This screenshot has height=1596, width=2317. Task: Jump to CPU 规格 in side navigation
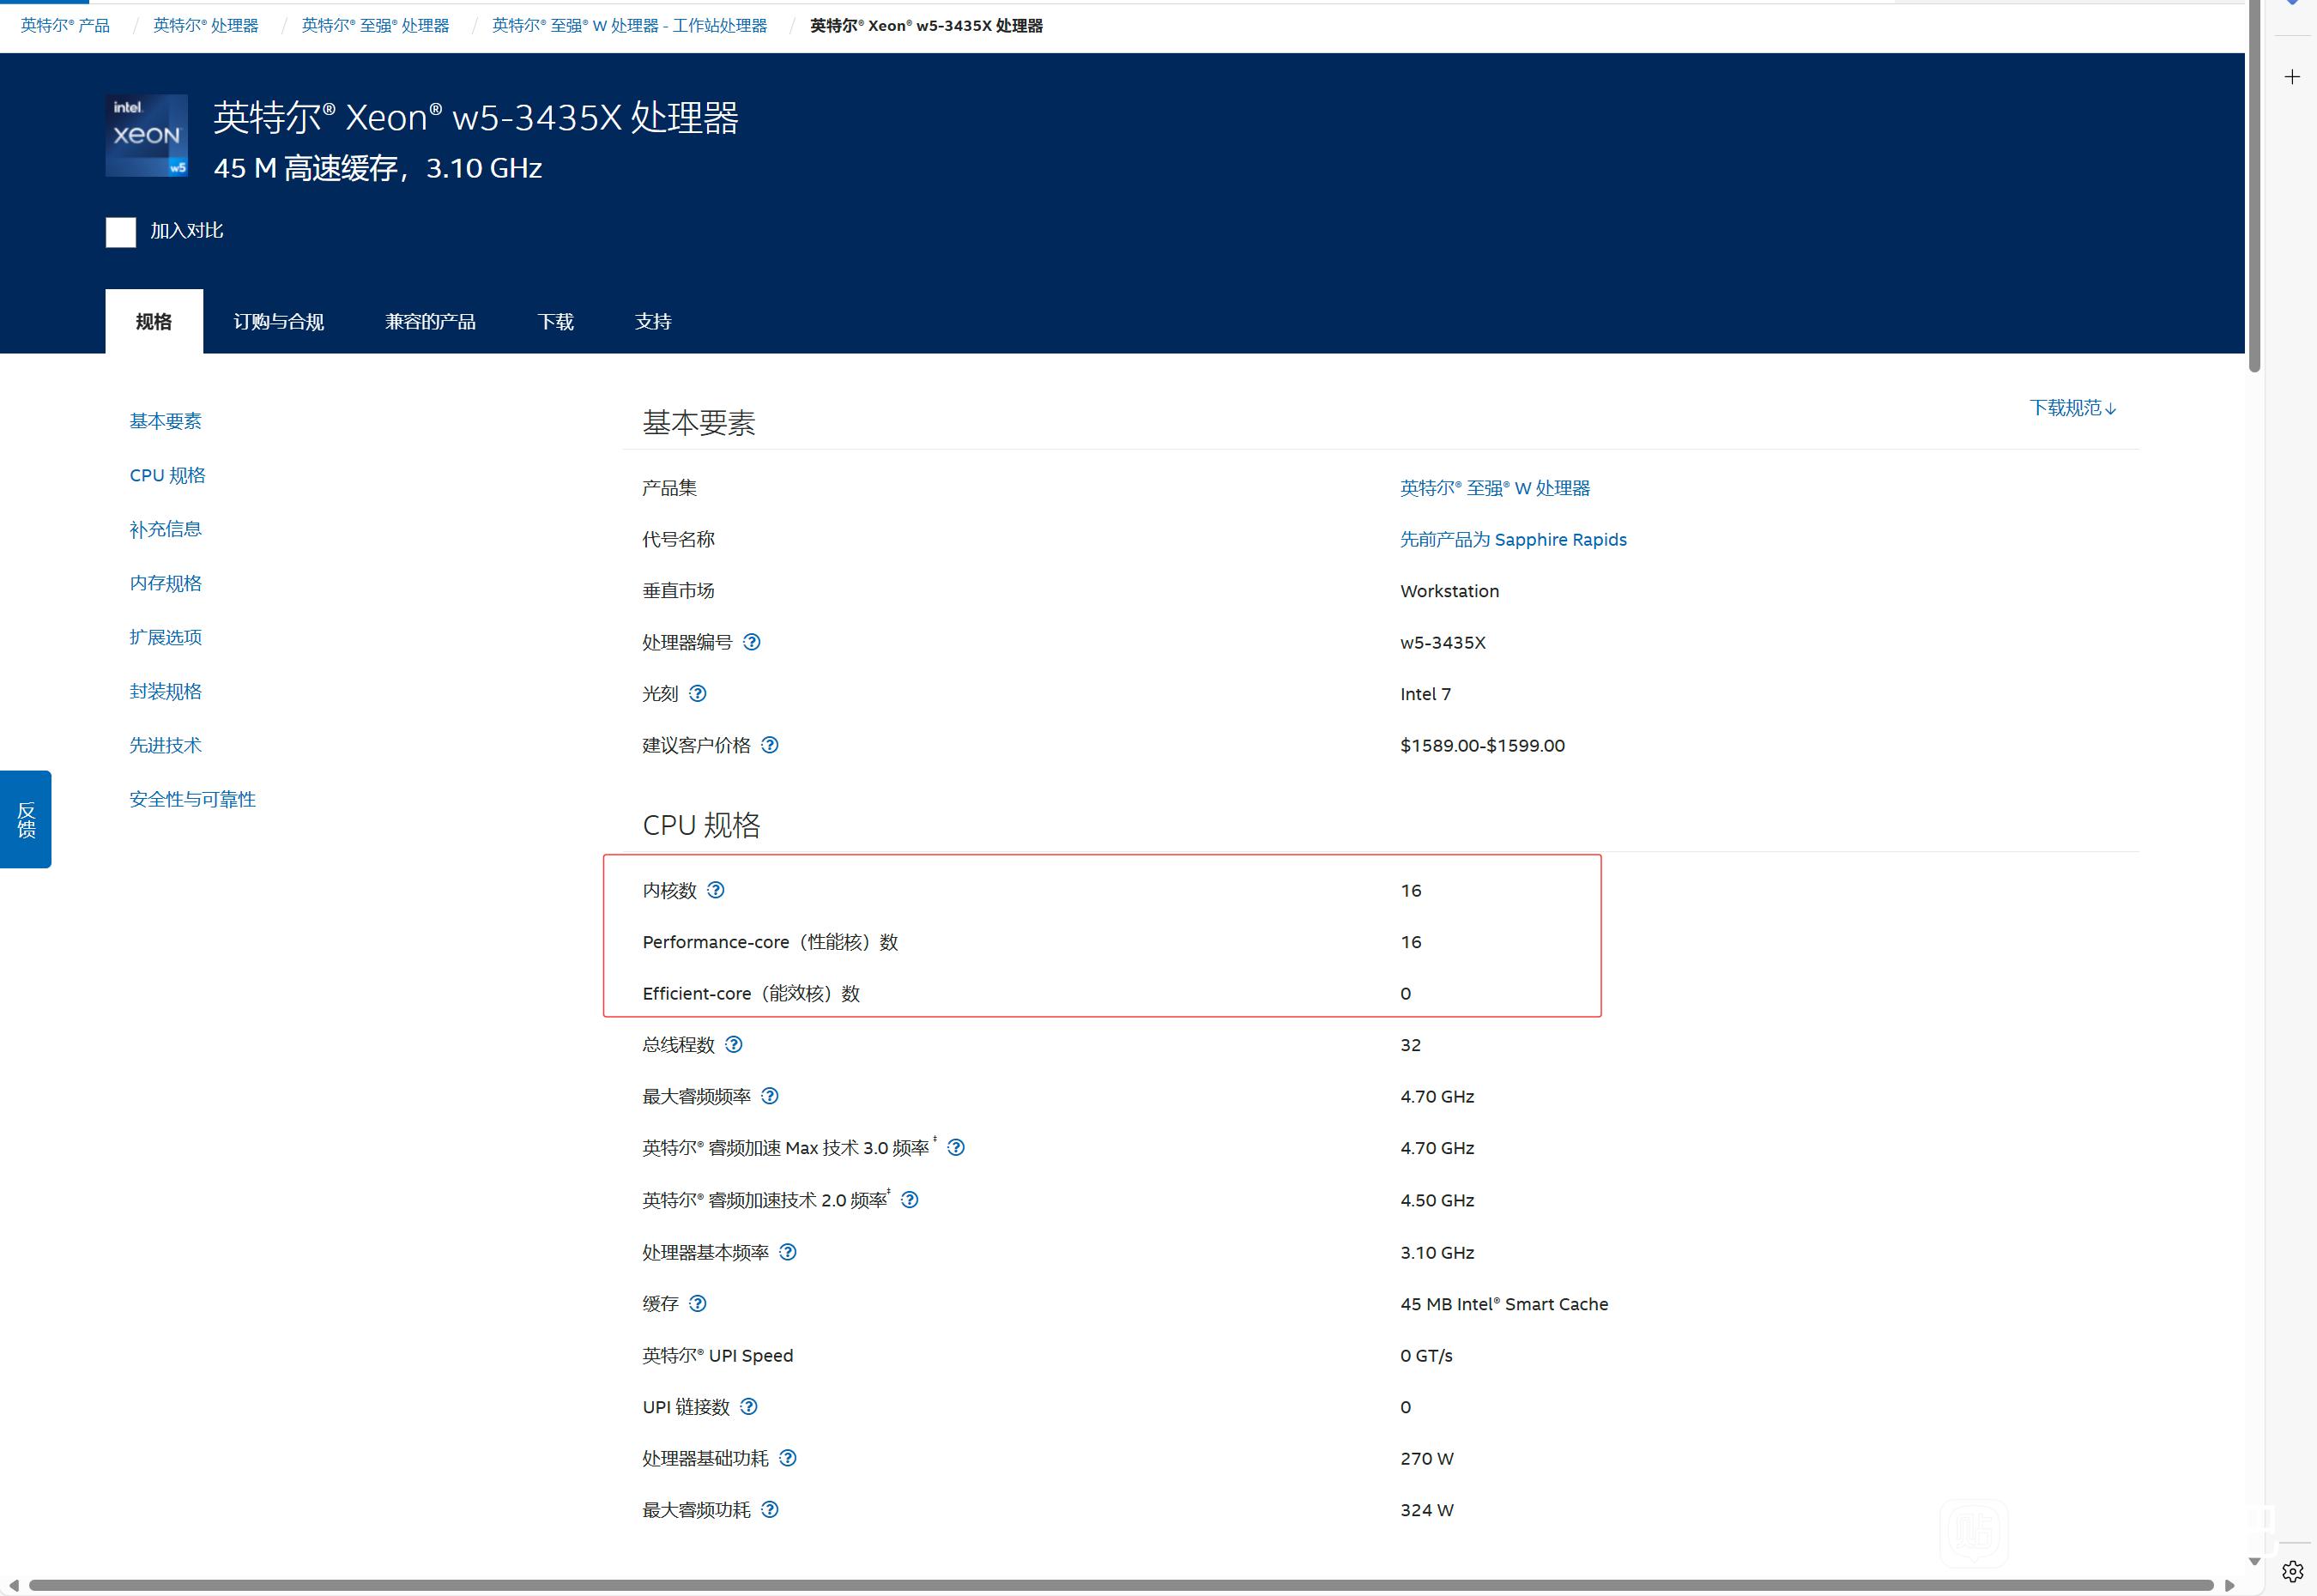click(167, 475)
